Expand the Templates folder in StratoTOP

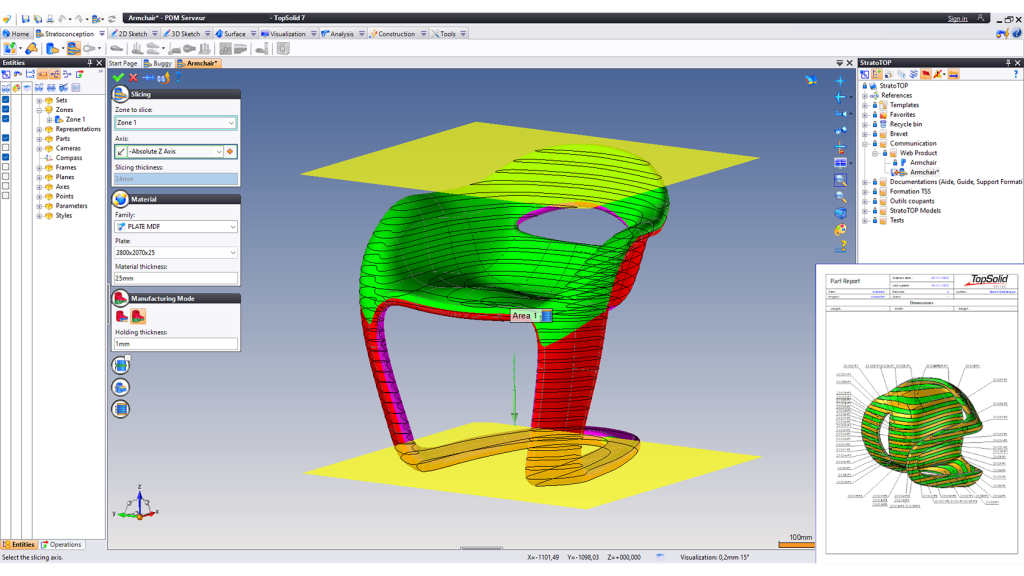click(865, 105)
